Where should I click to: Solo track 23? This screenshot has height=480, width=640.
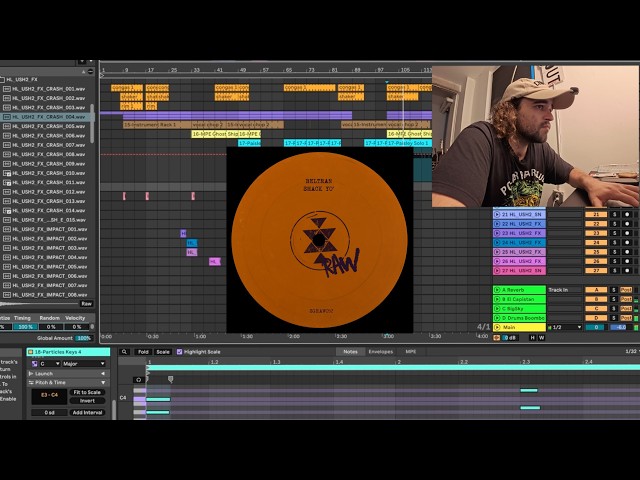(614, 233)
